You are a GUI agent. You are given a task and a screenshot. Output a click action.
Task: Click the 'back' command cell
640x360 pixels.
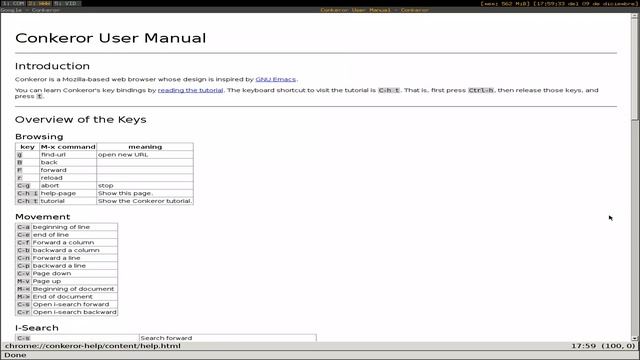pos(68,162)
